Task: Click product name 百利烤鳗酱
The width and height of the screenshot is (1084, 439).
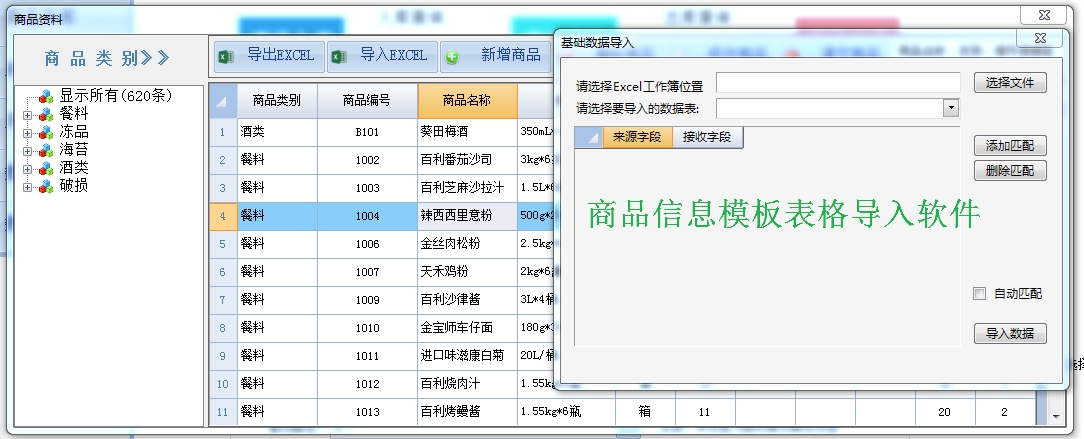Action: tap(451, 411)
